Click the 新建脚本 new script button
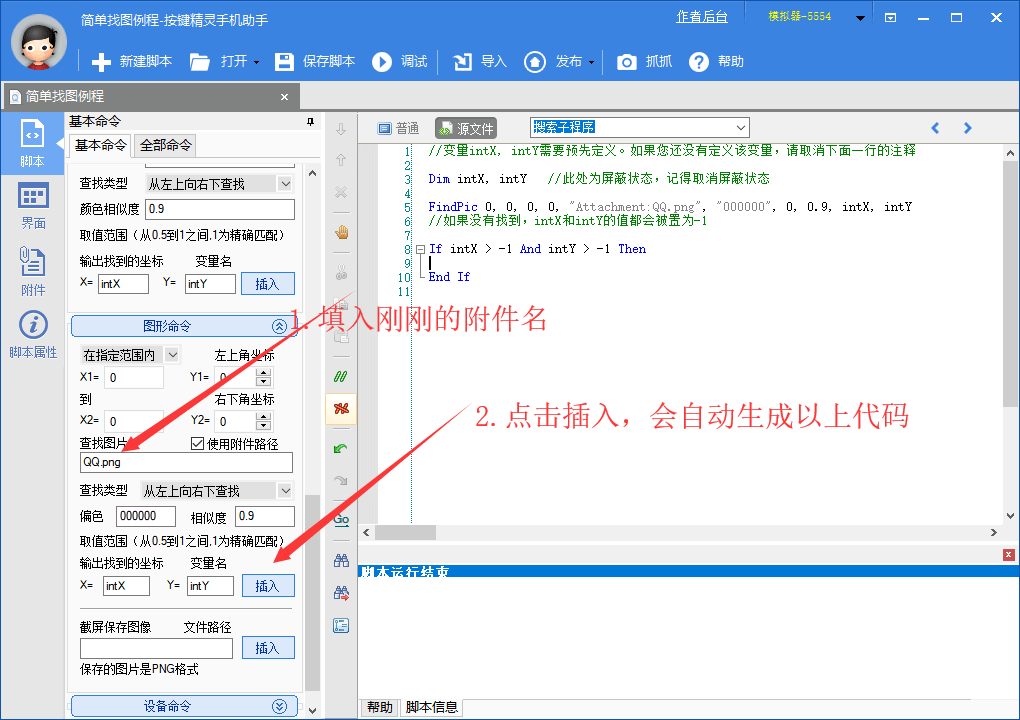The image size is (1020, 720). coord(131,62)
